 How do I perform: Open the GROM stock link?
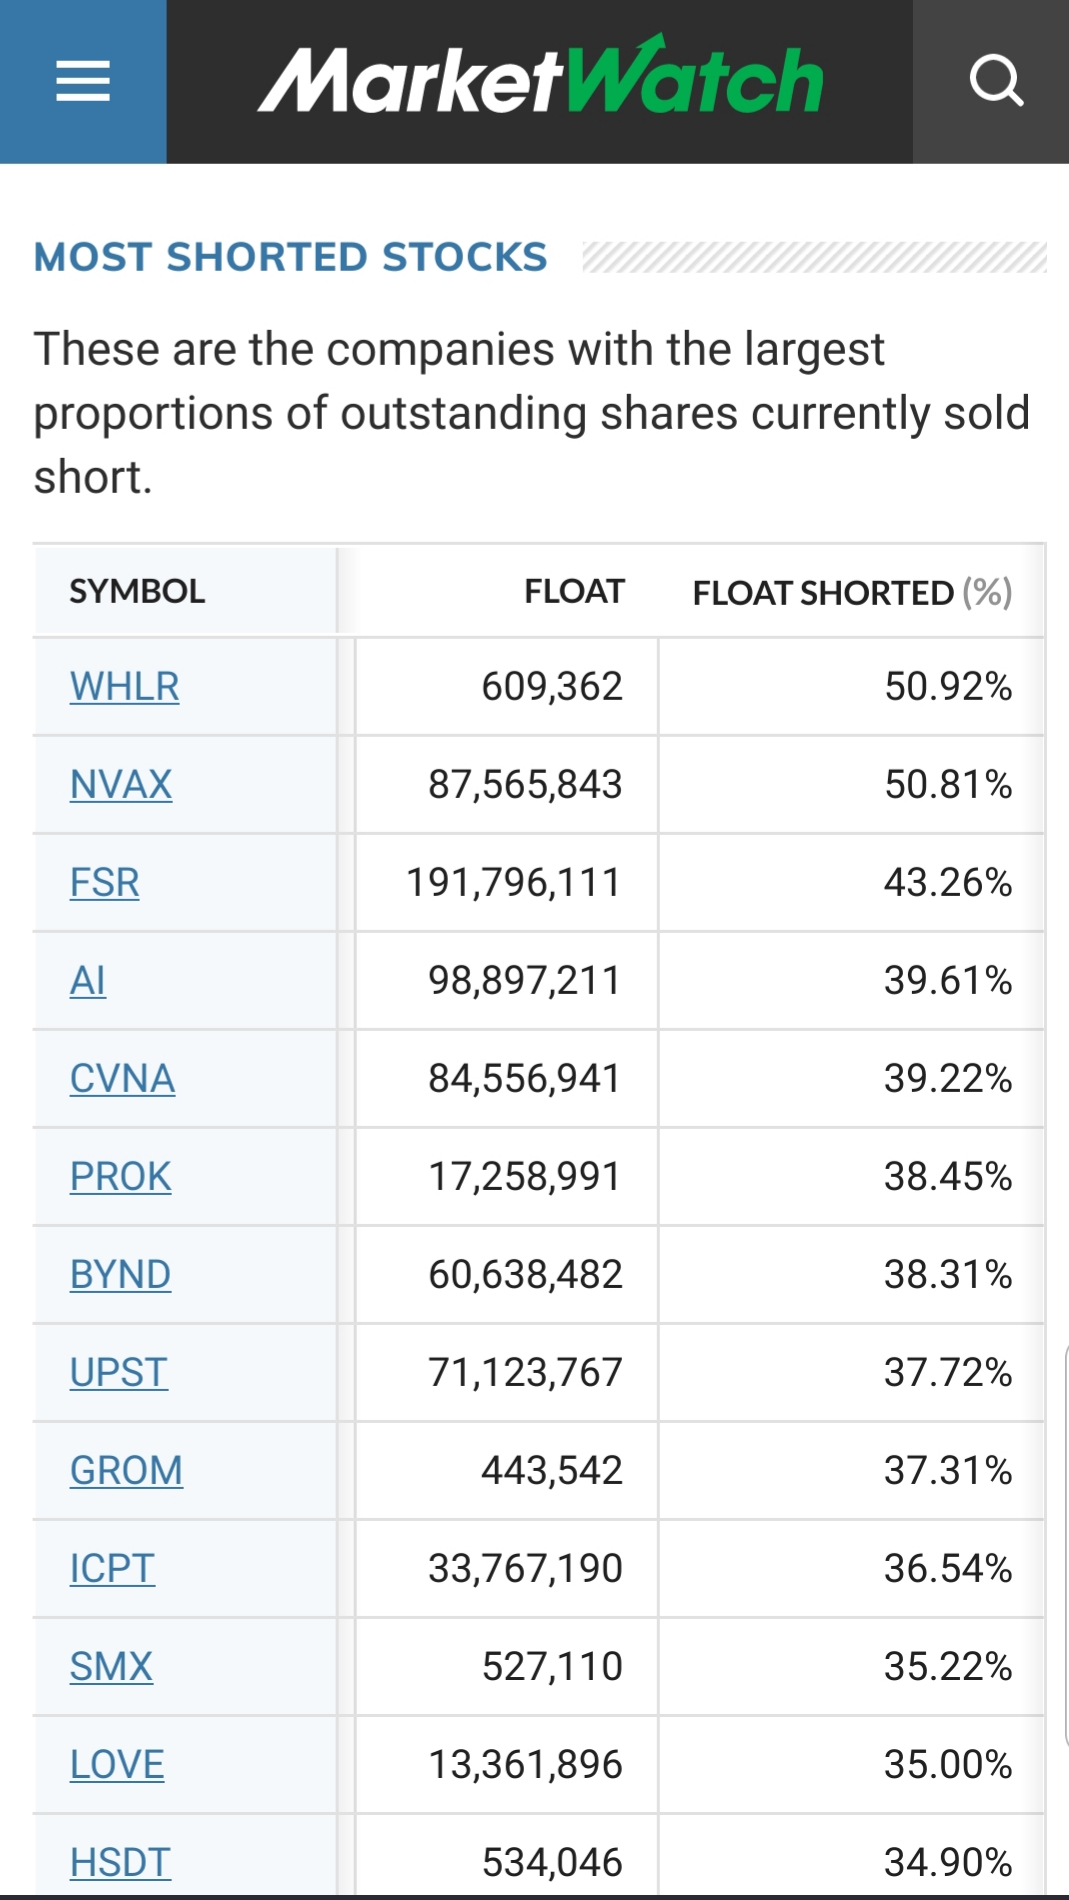pos(126,1470)
